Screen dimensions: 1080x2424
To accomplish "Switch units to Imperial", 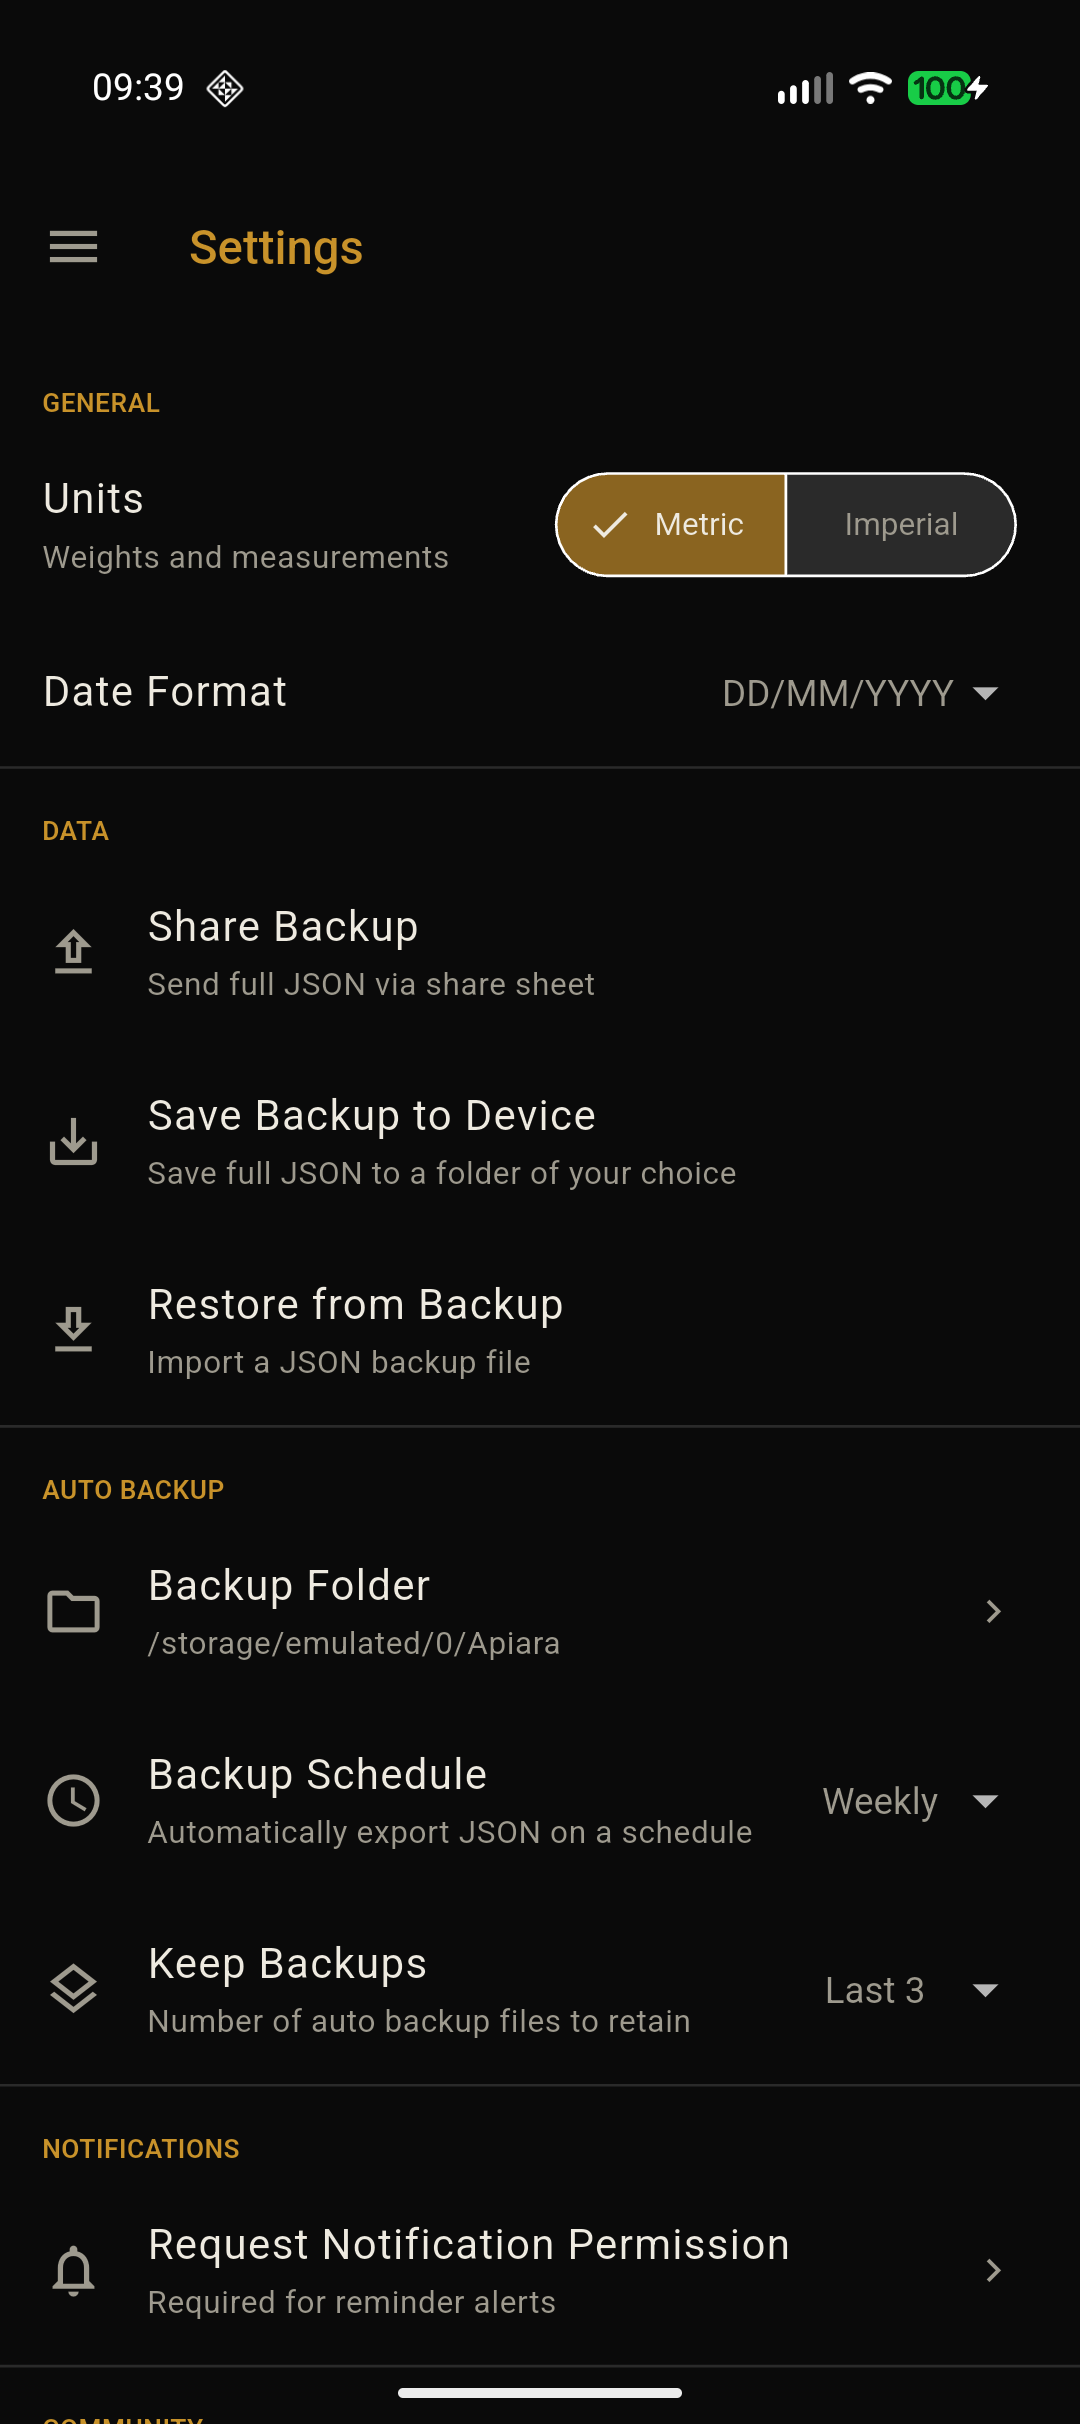I will (900, 525).
